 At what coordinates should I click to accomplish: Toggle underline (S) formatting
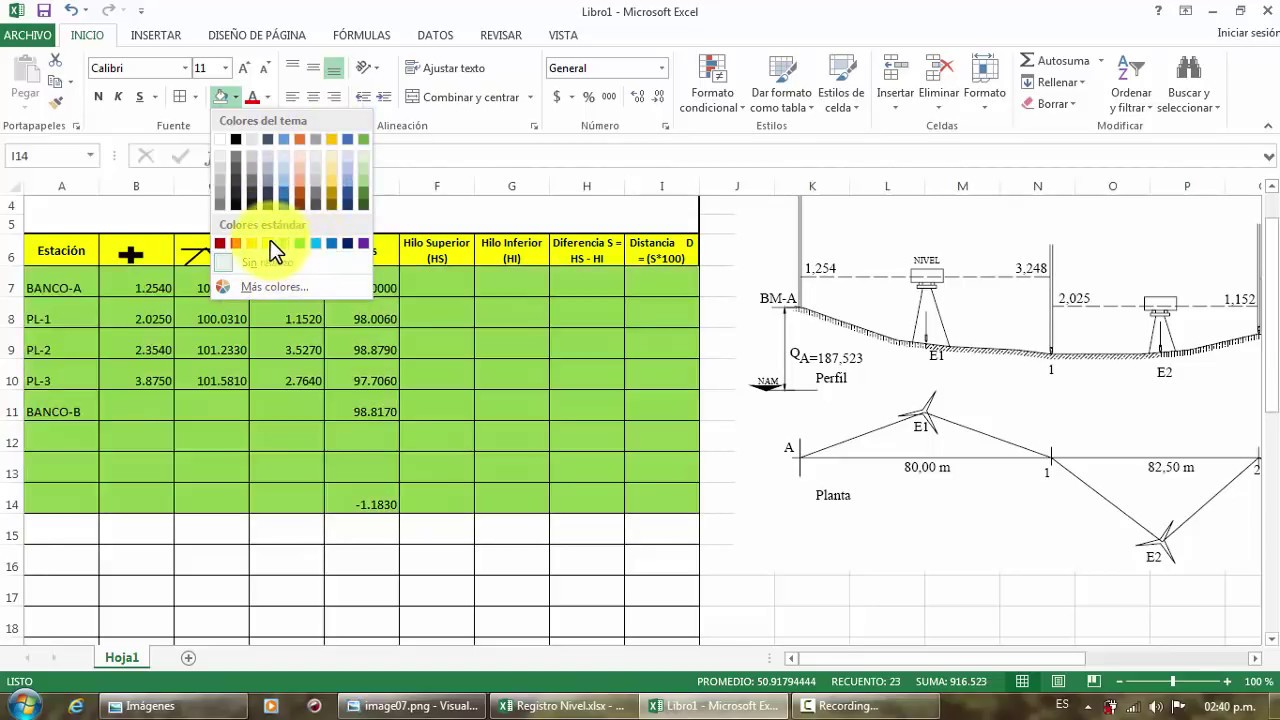click(139, 97)
